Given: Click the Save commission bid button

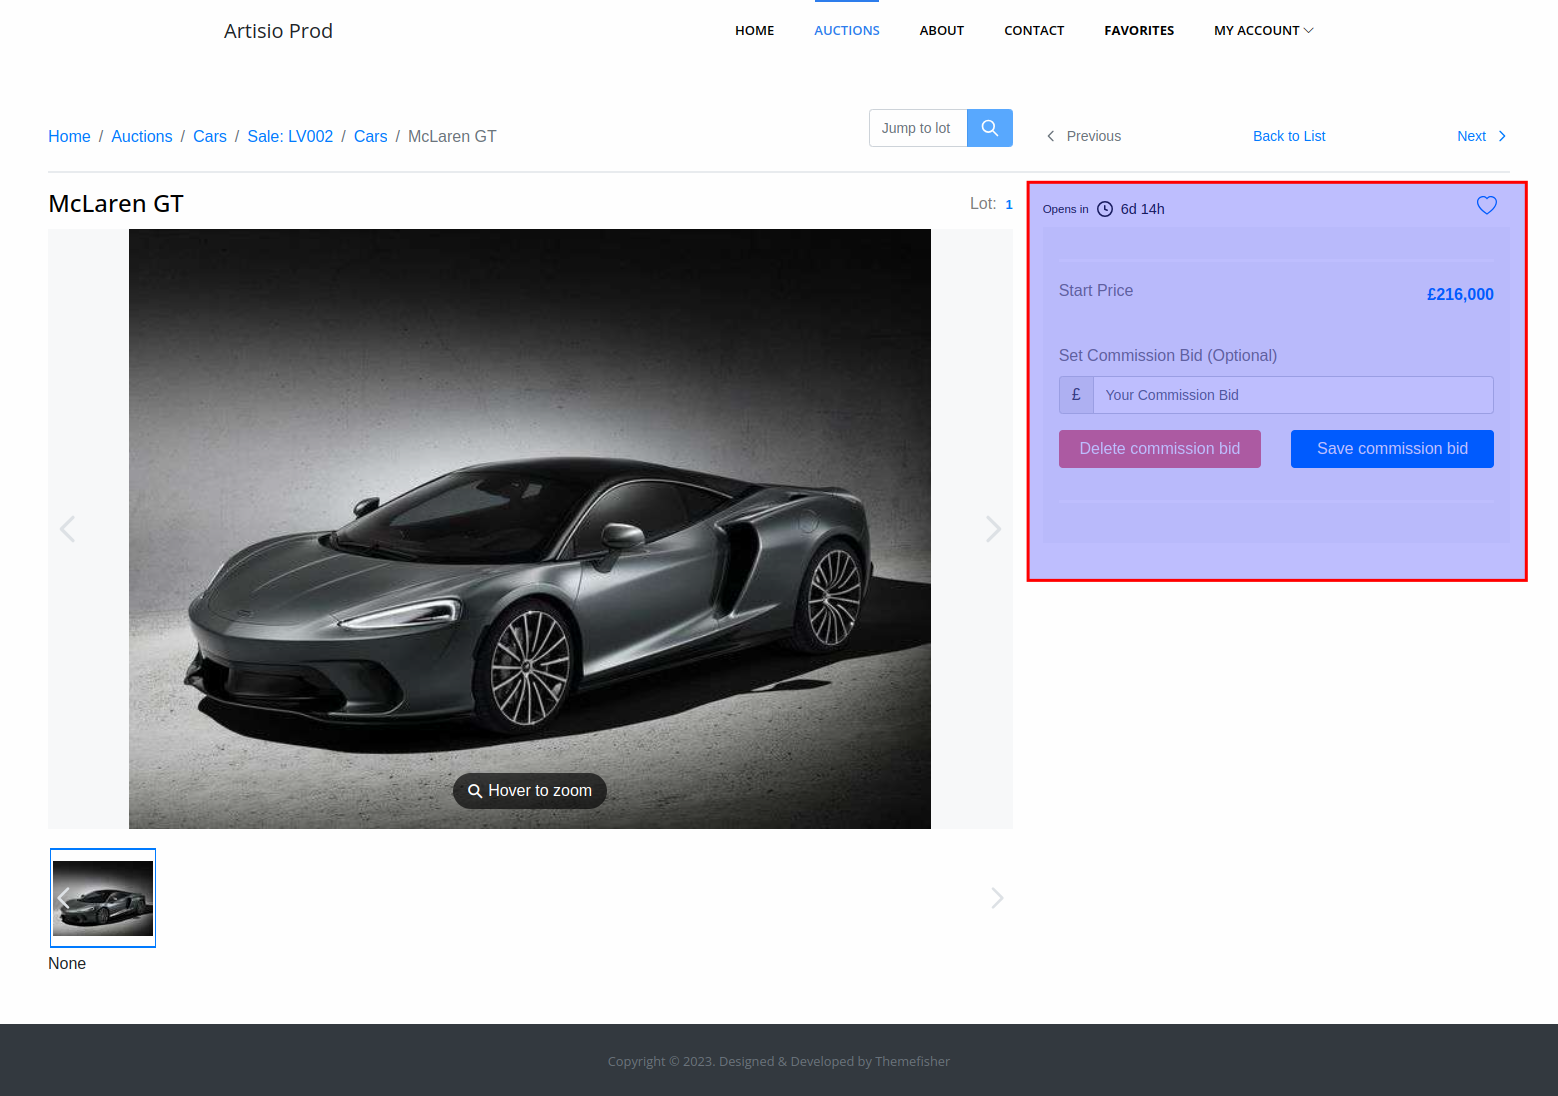Looking at the screenshot, I should (1392, 449).
